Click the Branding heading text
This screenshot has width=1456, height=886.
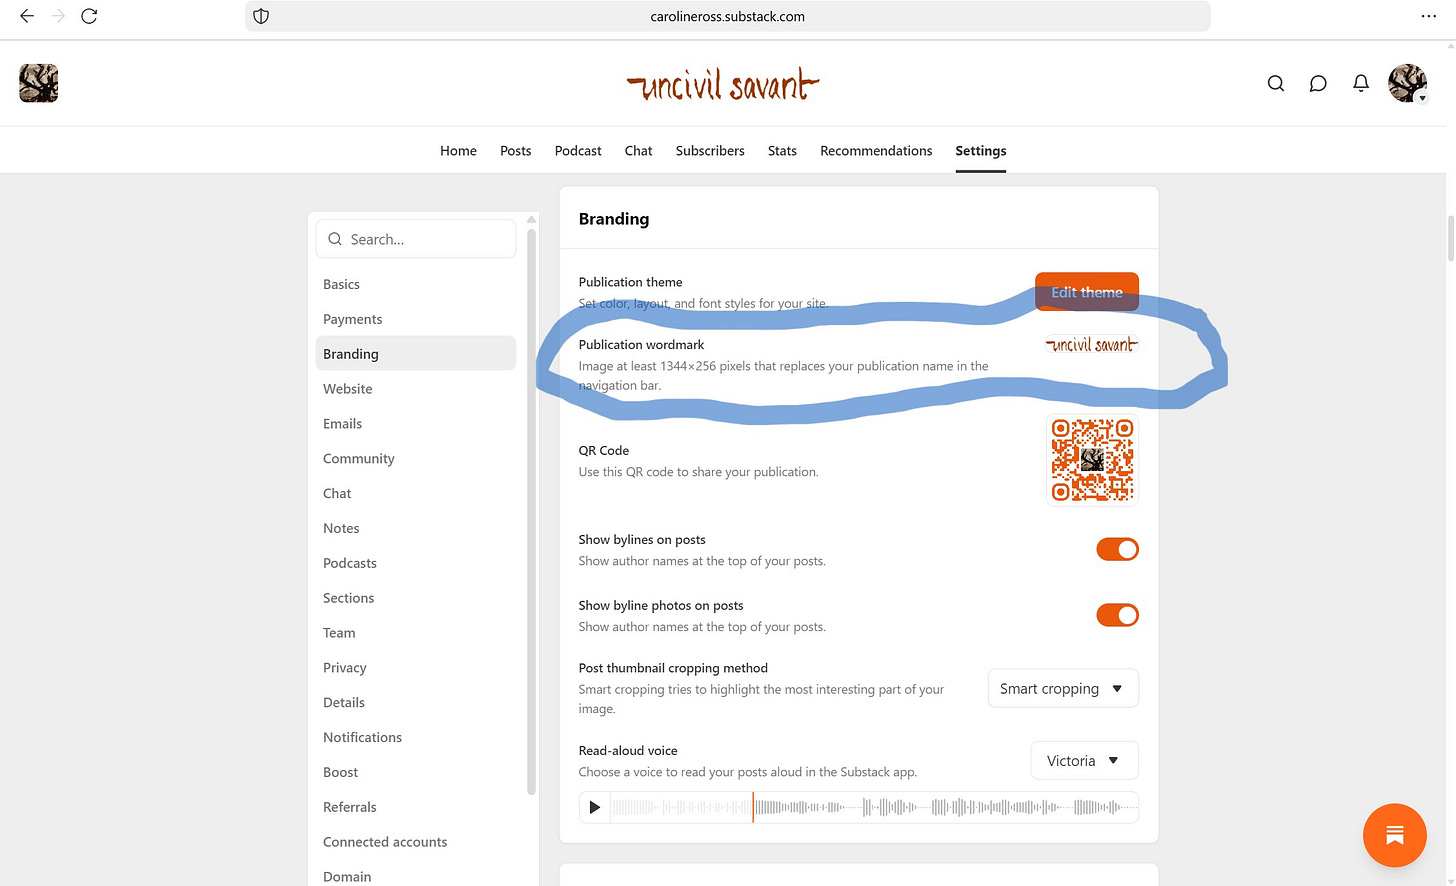coord(614,219)
